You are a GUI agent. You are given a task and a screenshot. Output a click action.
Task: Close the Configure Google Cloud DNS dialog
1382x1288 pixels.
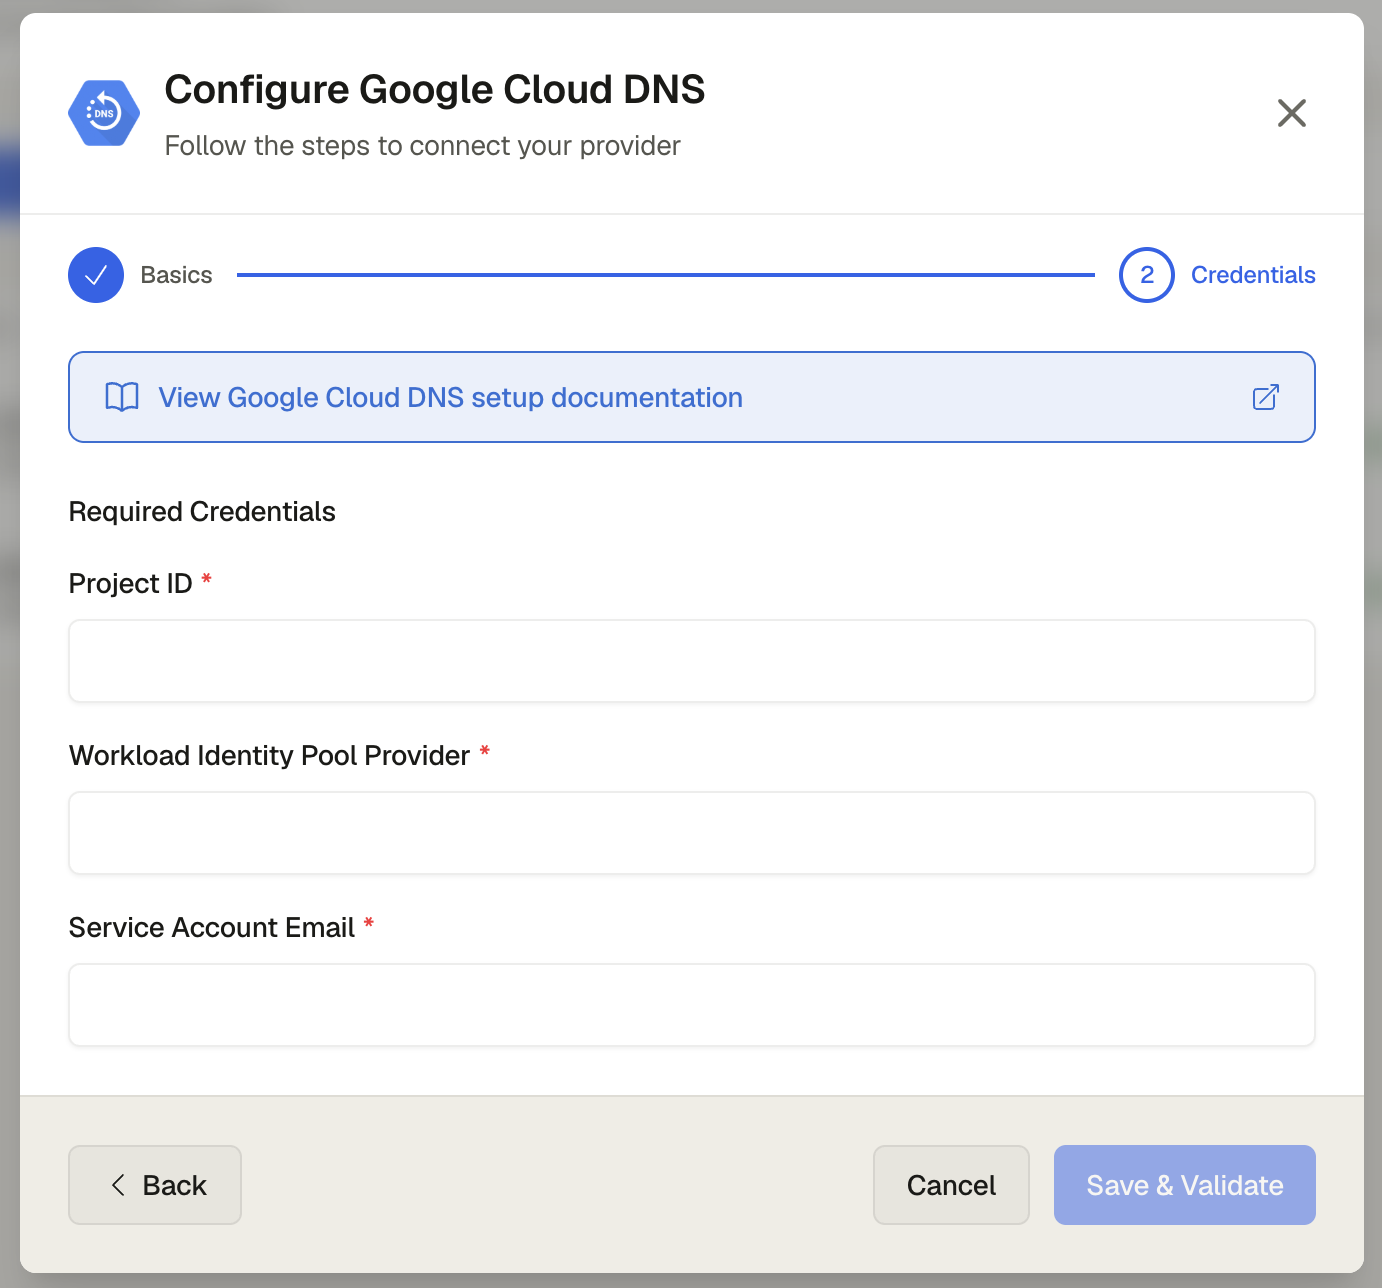pos(1291,113)
